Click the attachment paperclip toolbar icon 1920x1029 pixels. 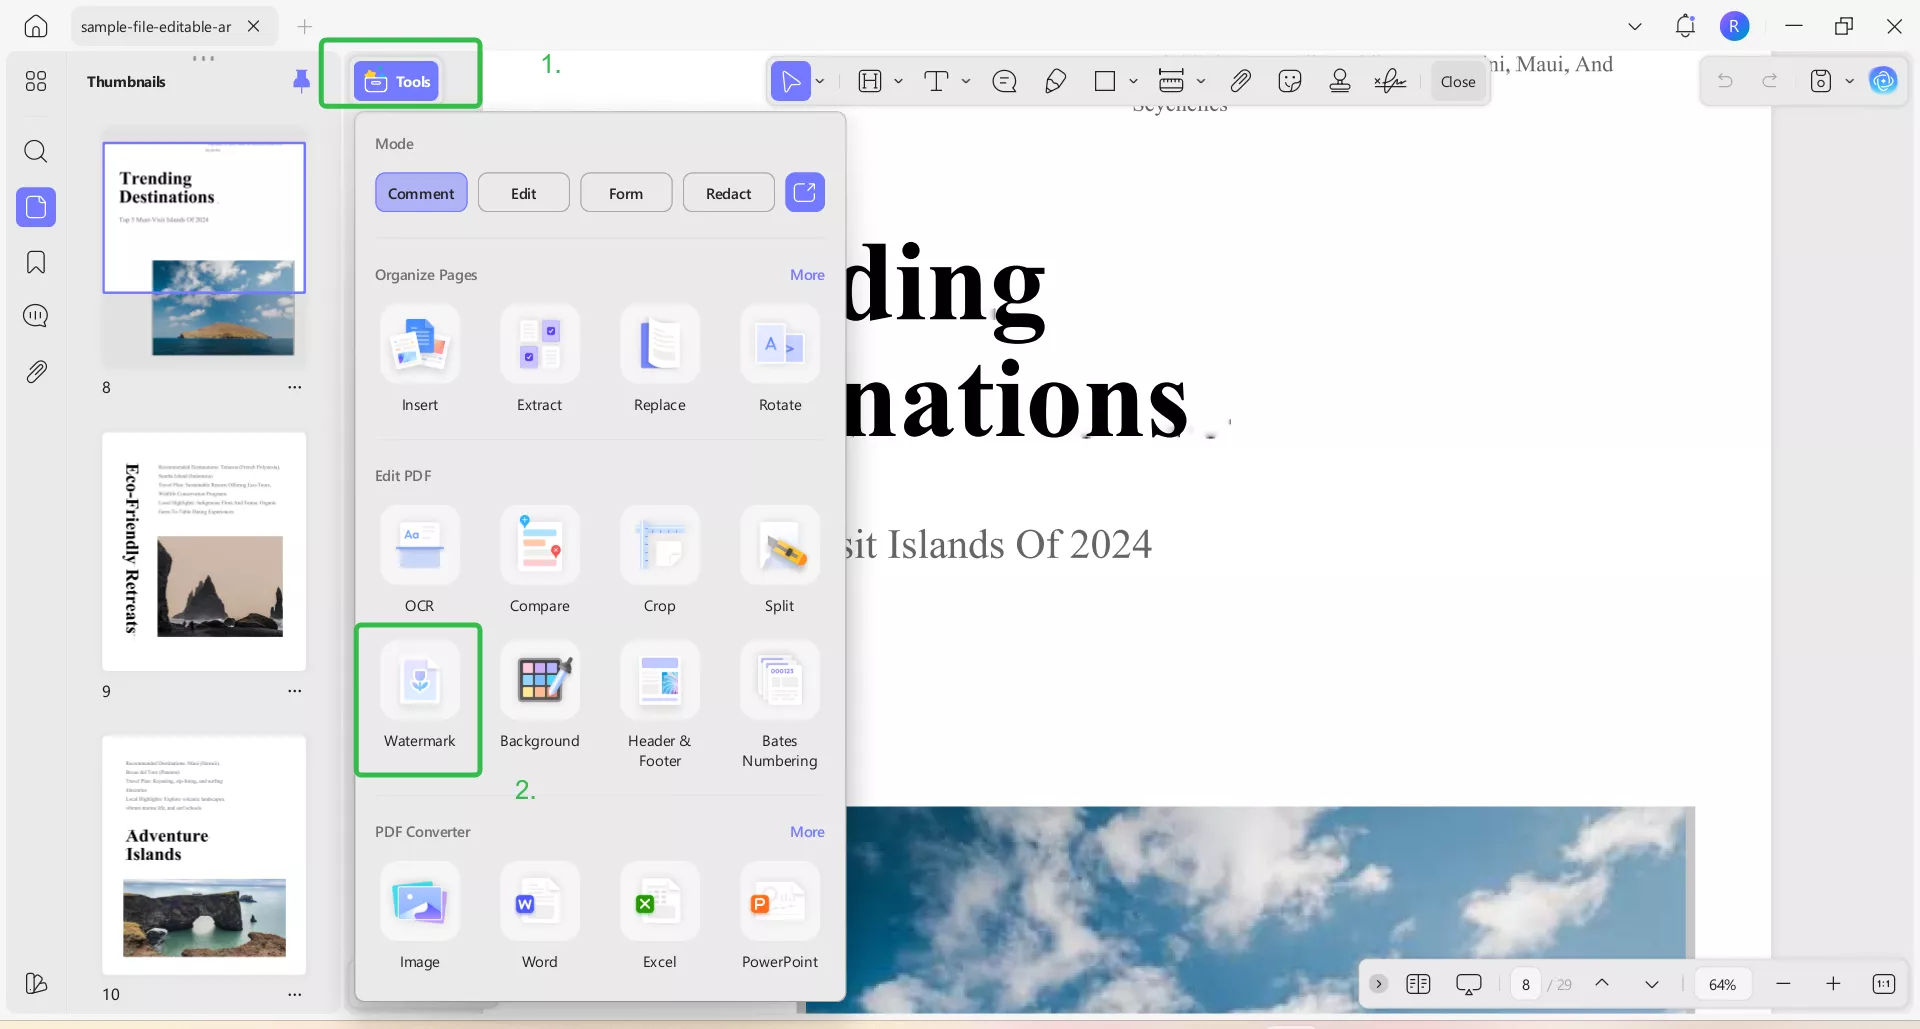(x=1240, y=81)
